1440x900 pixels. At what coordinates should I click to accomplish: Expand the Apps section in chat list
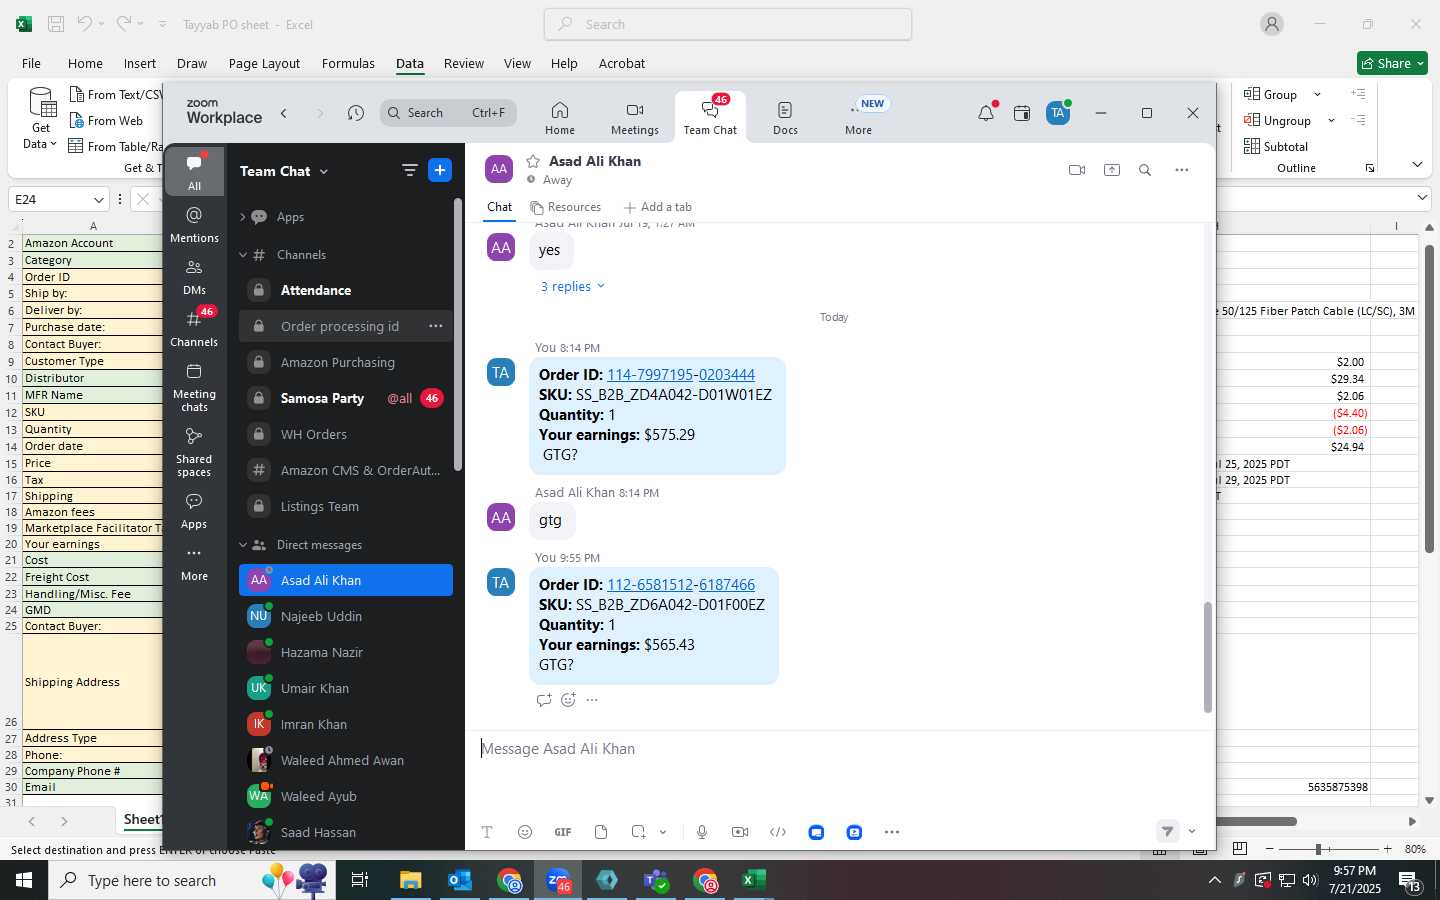242,217
